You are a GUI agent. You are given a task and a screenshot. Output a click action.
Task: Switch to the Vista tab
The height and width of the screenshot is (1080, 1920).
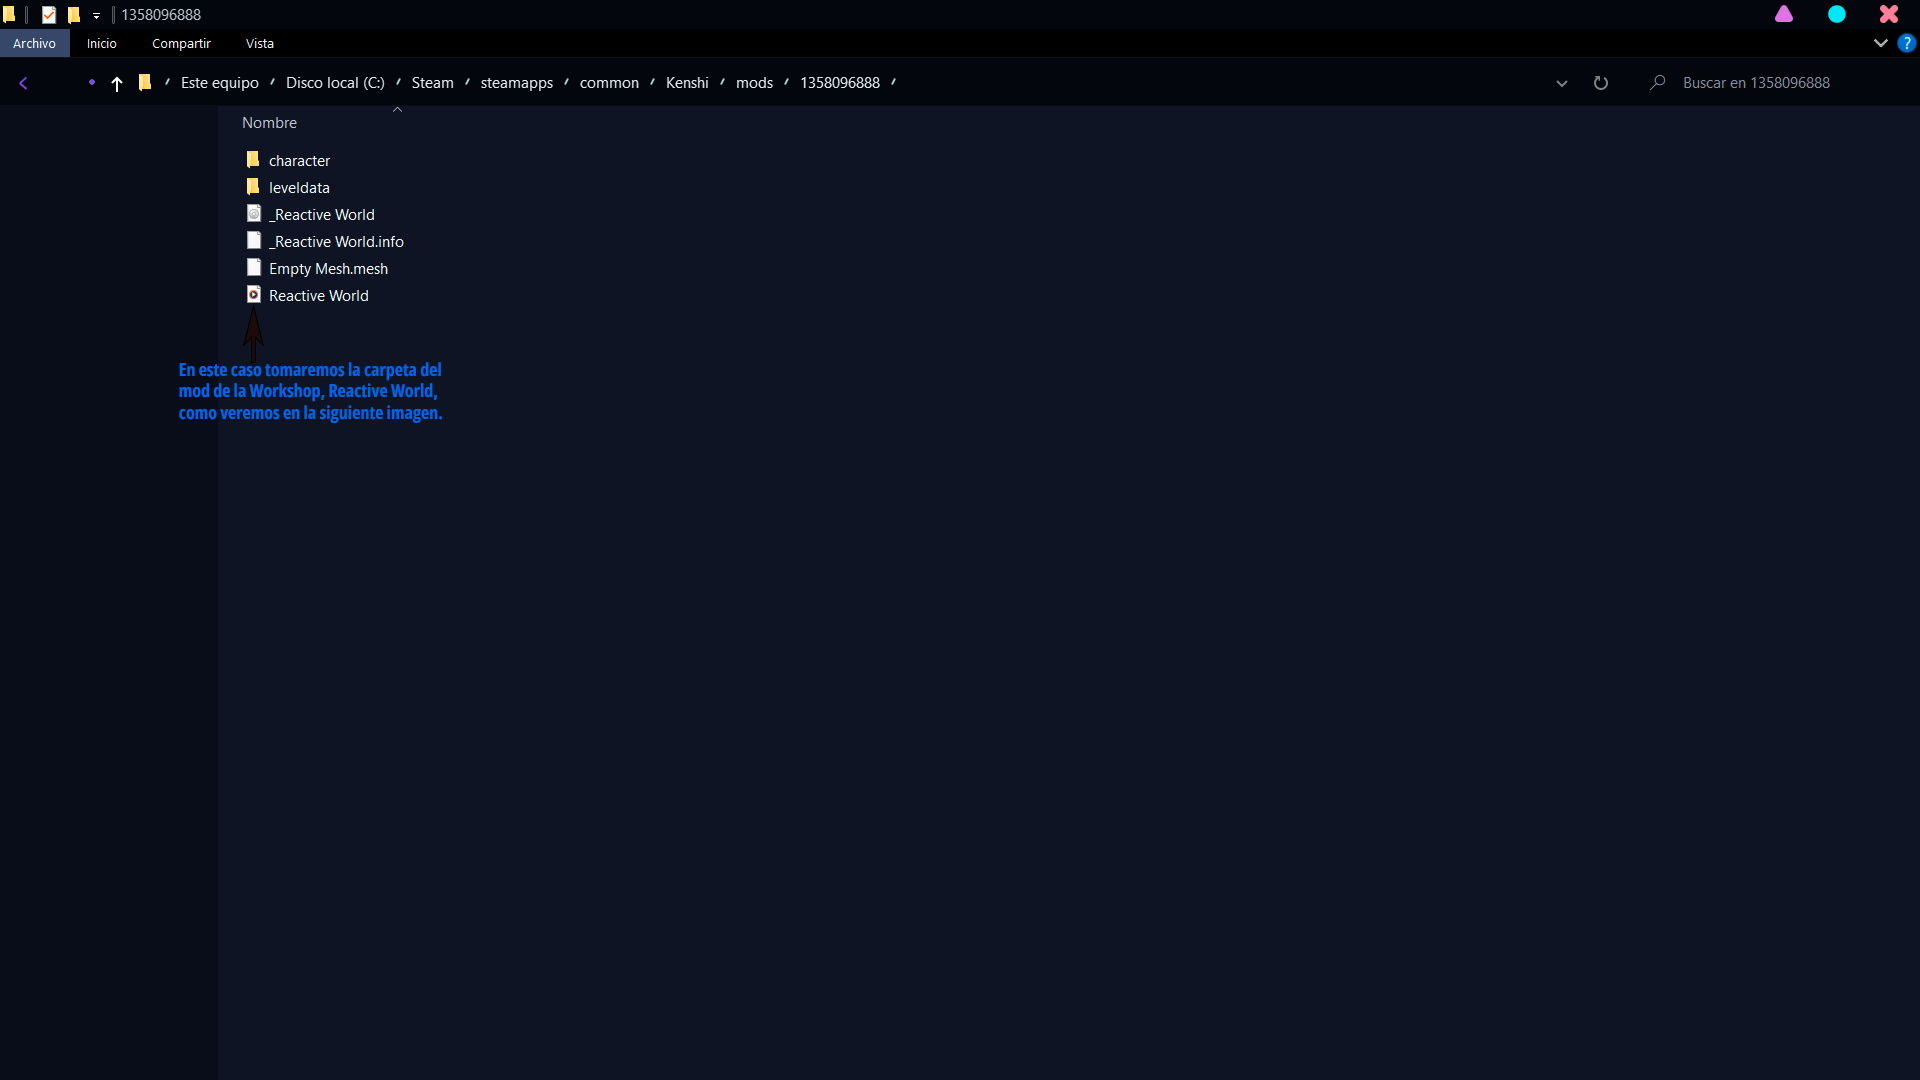click(x=259, y=43)
